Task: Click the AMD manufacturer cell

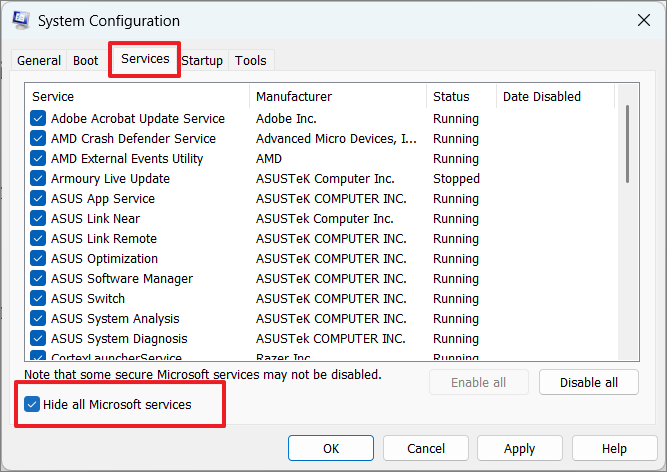Action: coord(268,159)
